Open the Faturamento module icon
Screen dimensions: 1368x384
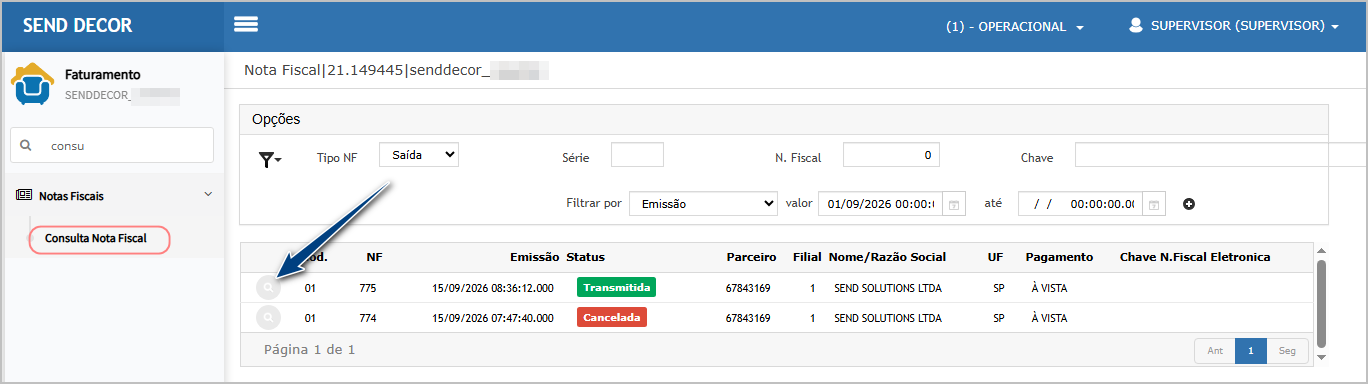[32, 84]
